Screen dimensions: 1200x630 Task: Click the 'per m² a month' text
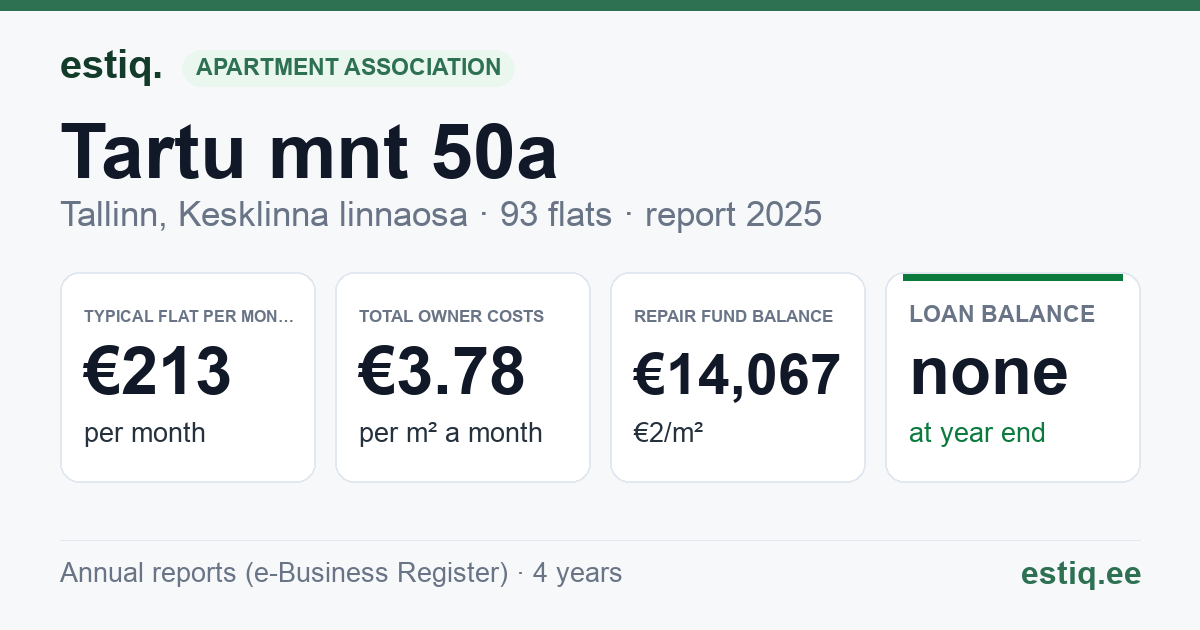click(x=451, y=433)
